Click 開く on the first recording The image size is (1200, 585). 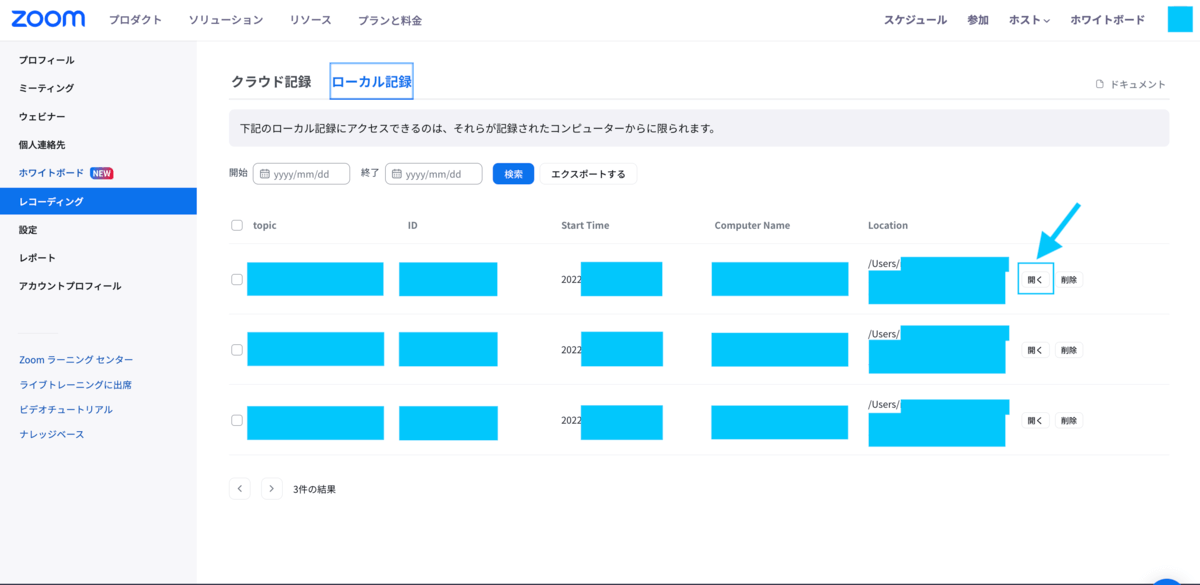pyautogui.click(x=1035, y=279)
